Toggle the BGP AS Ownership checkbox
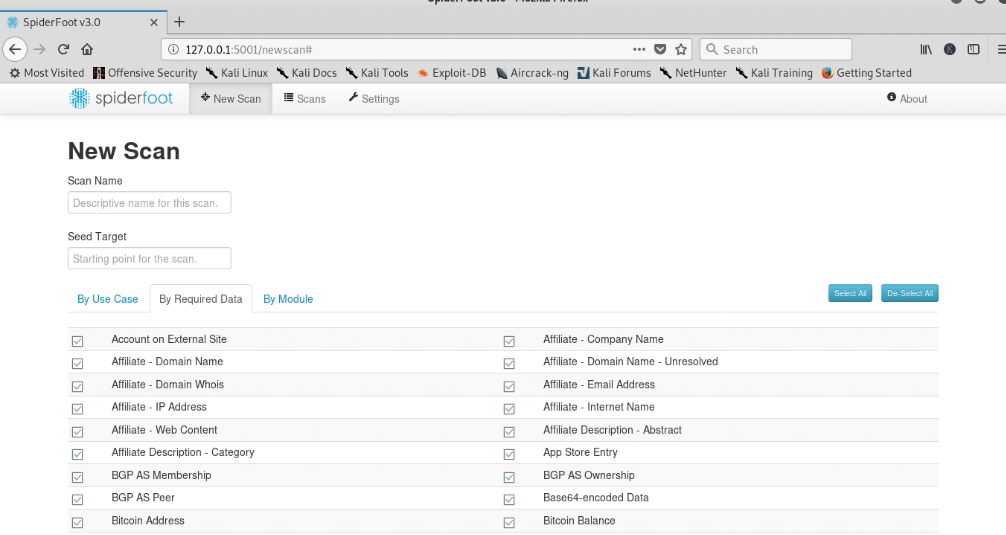Viewport: 1006px width, 535px height. coord(509,477)
